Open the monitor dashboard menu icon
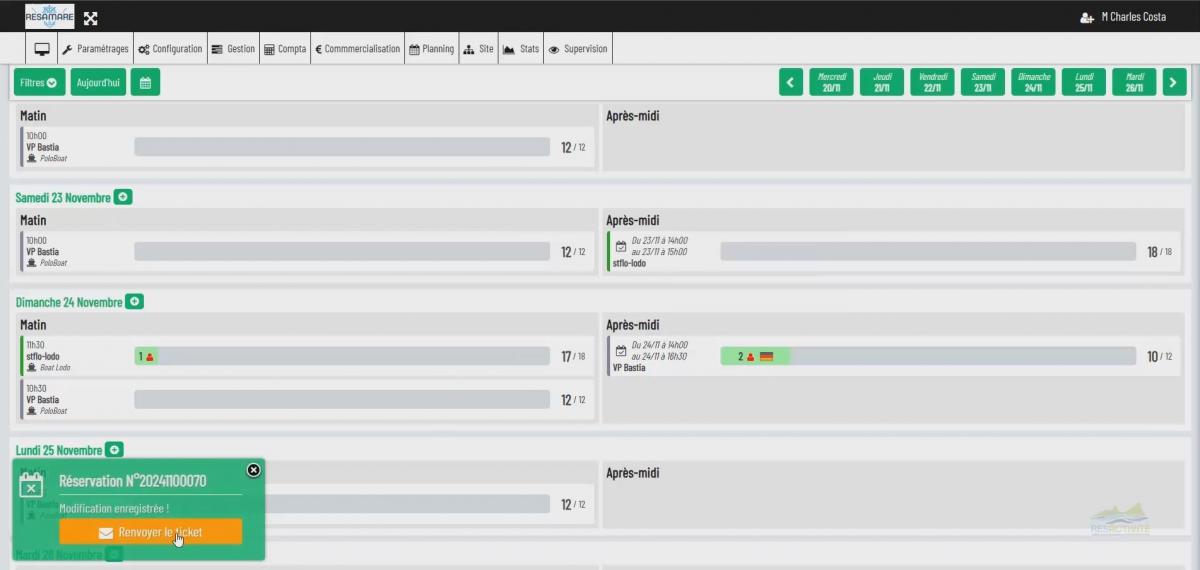1200x570 pixels. [42, 49]
